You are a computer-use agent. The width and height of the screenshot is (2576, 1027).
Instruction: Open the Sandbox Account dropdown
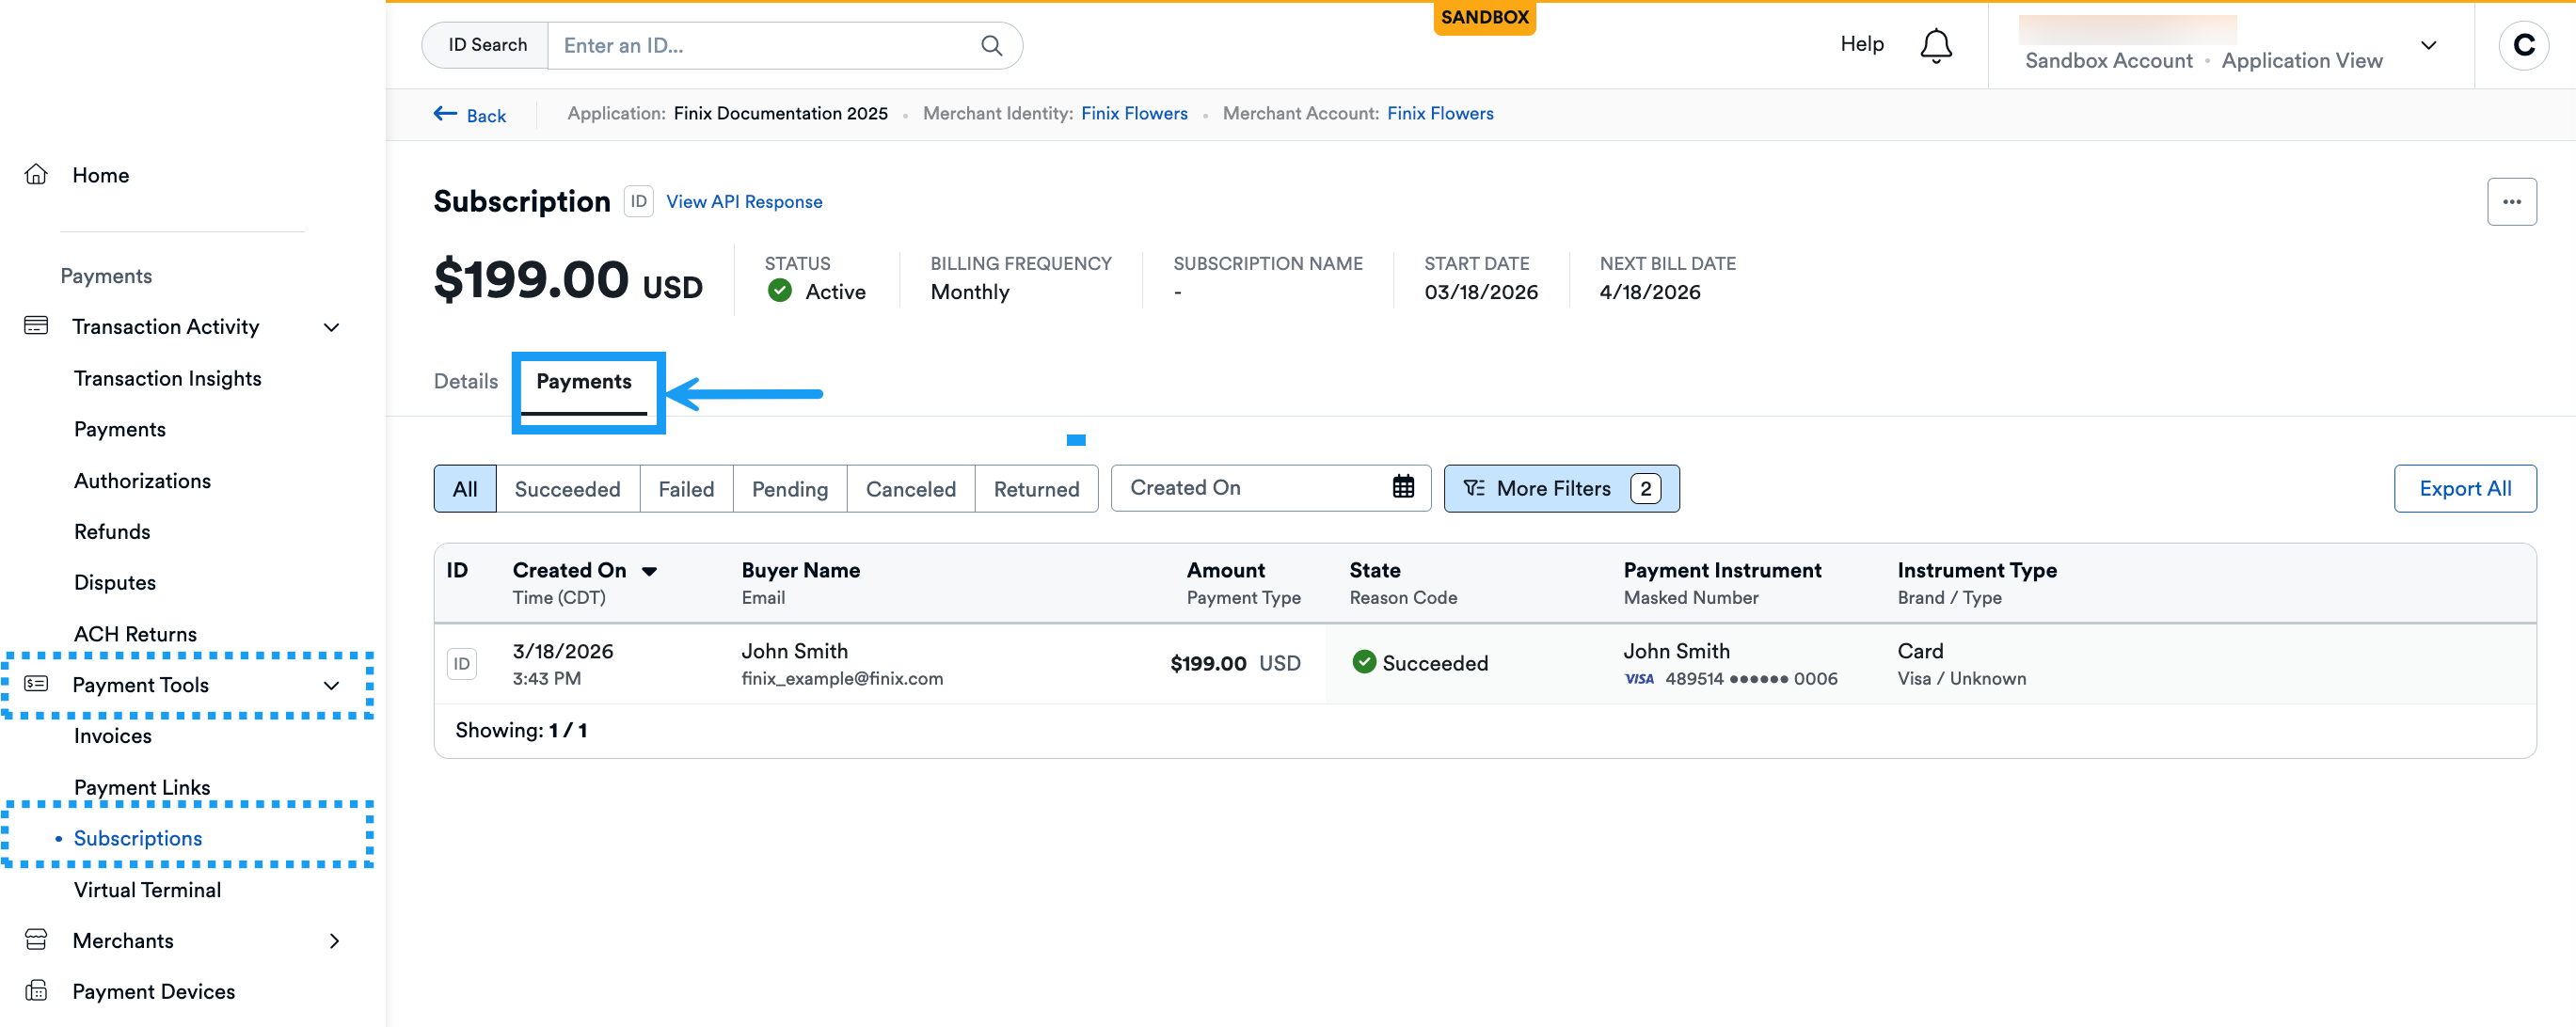click(2427, 45)
